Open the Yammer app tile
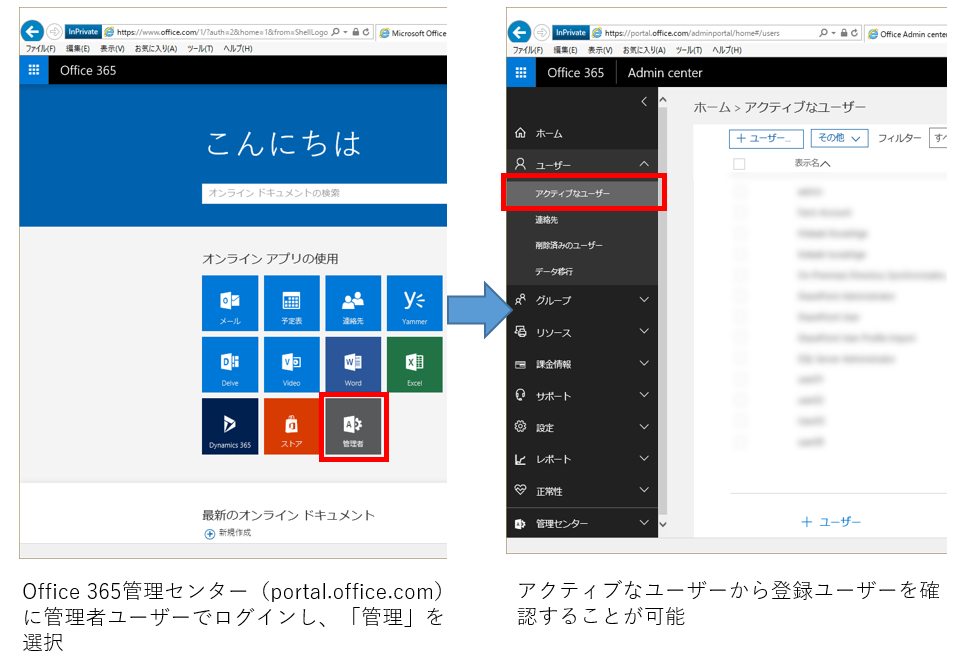The image size is (979, 671). click(415, 303)
